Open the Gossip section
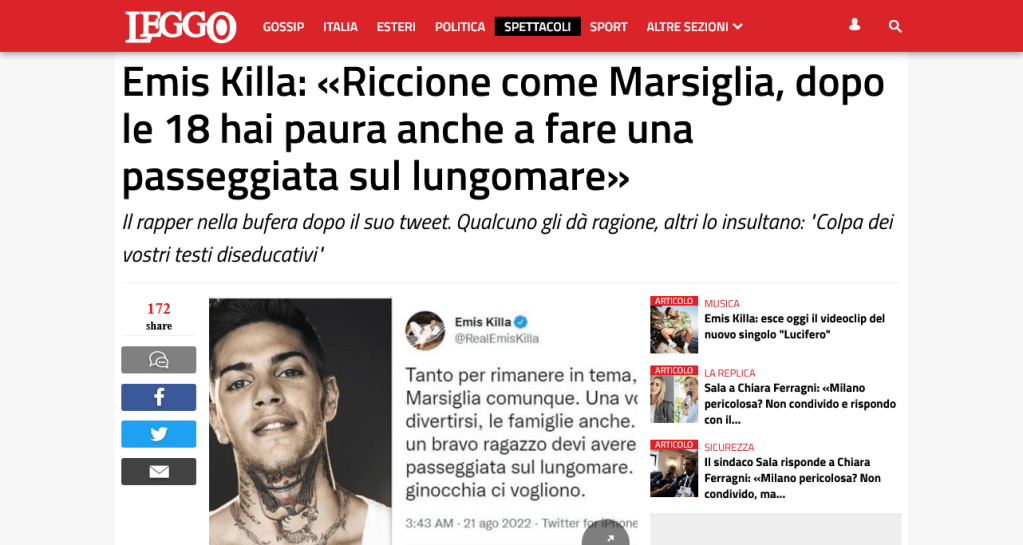The width and height of the screenshot is (1023, 545). [x=283, y=27]
